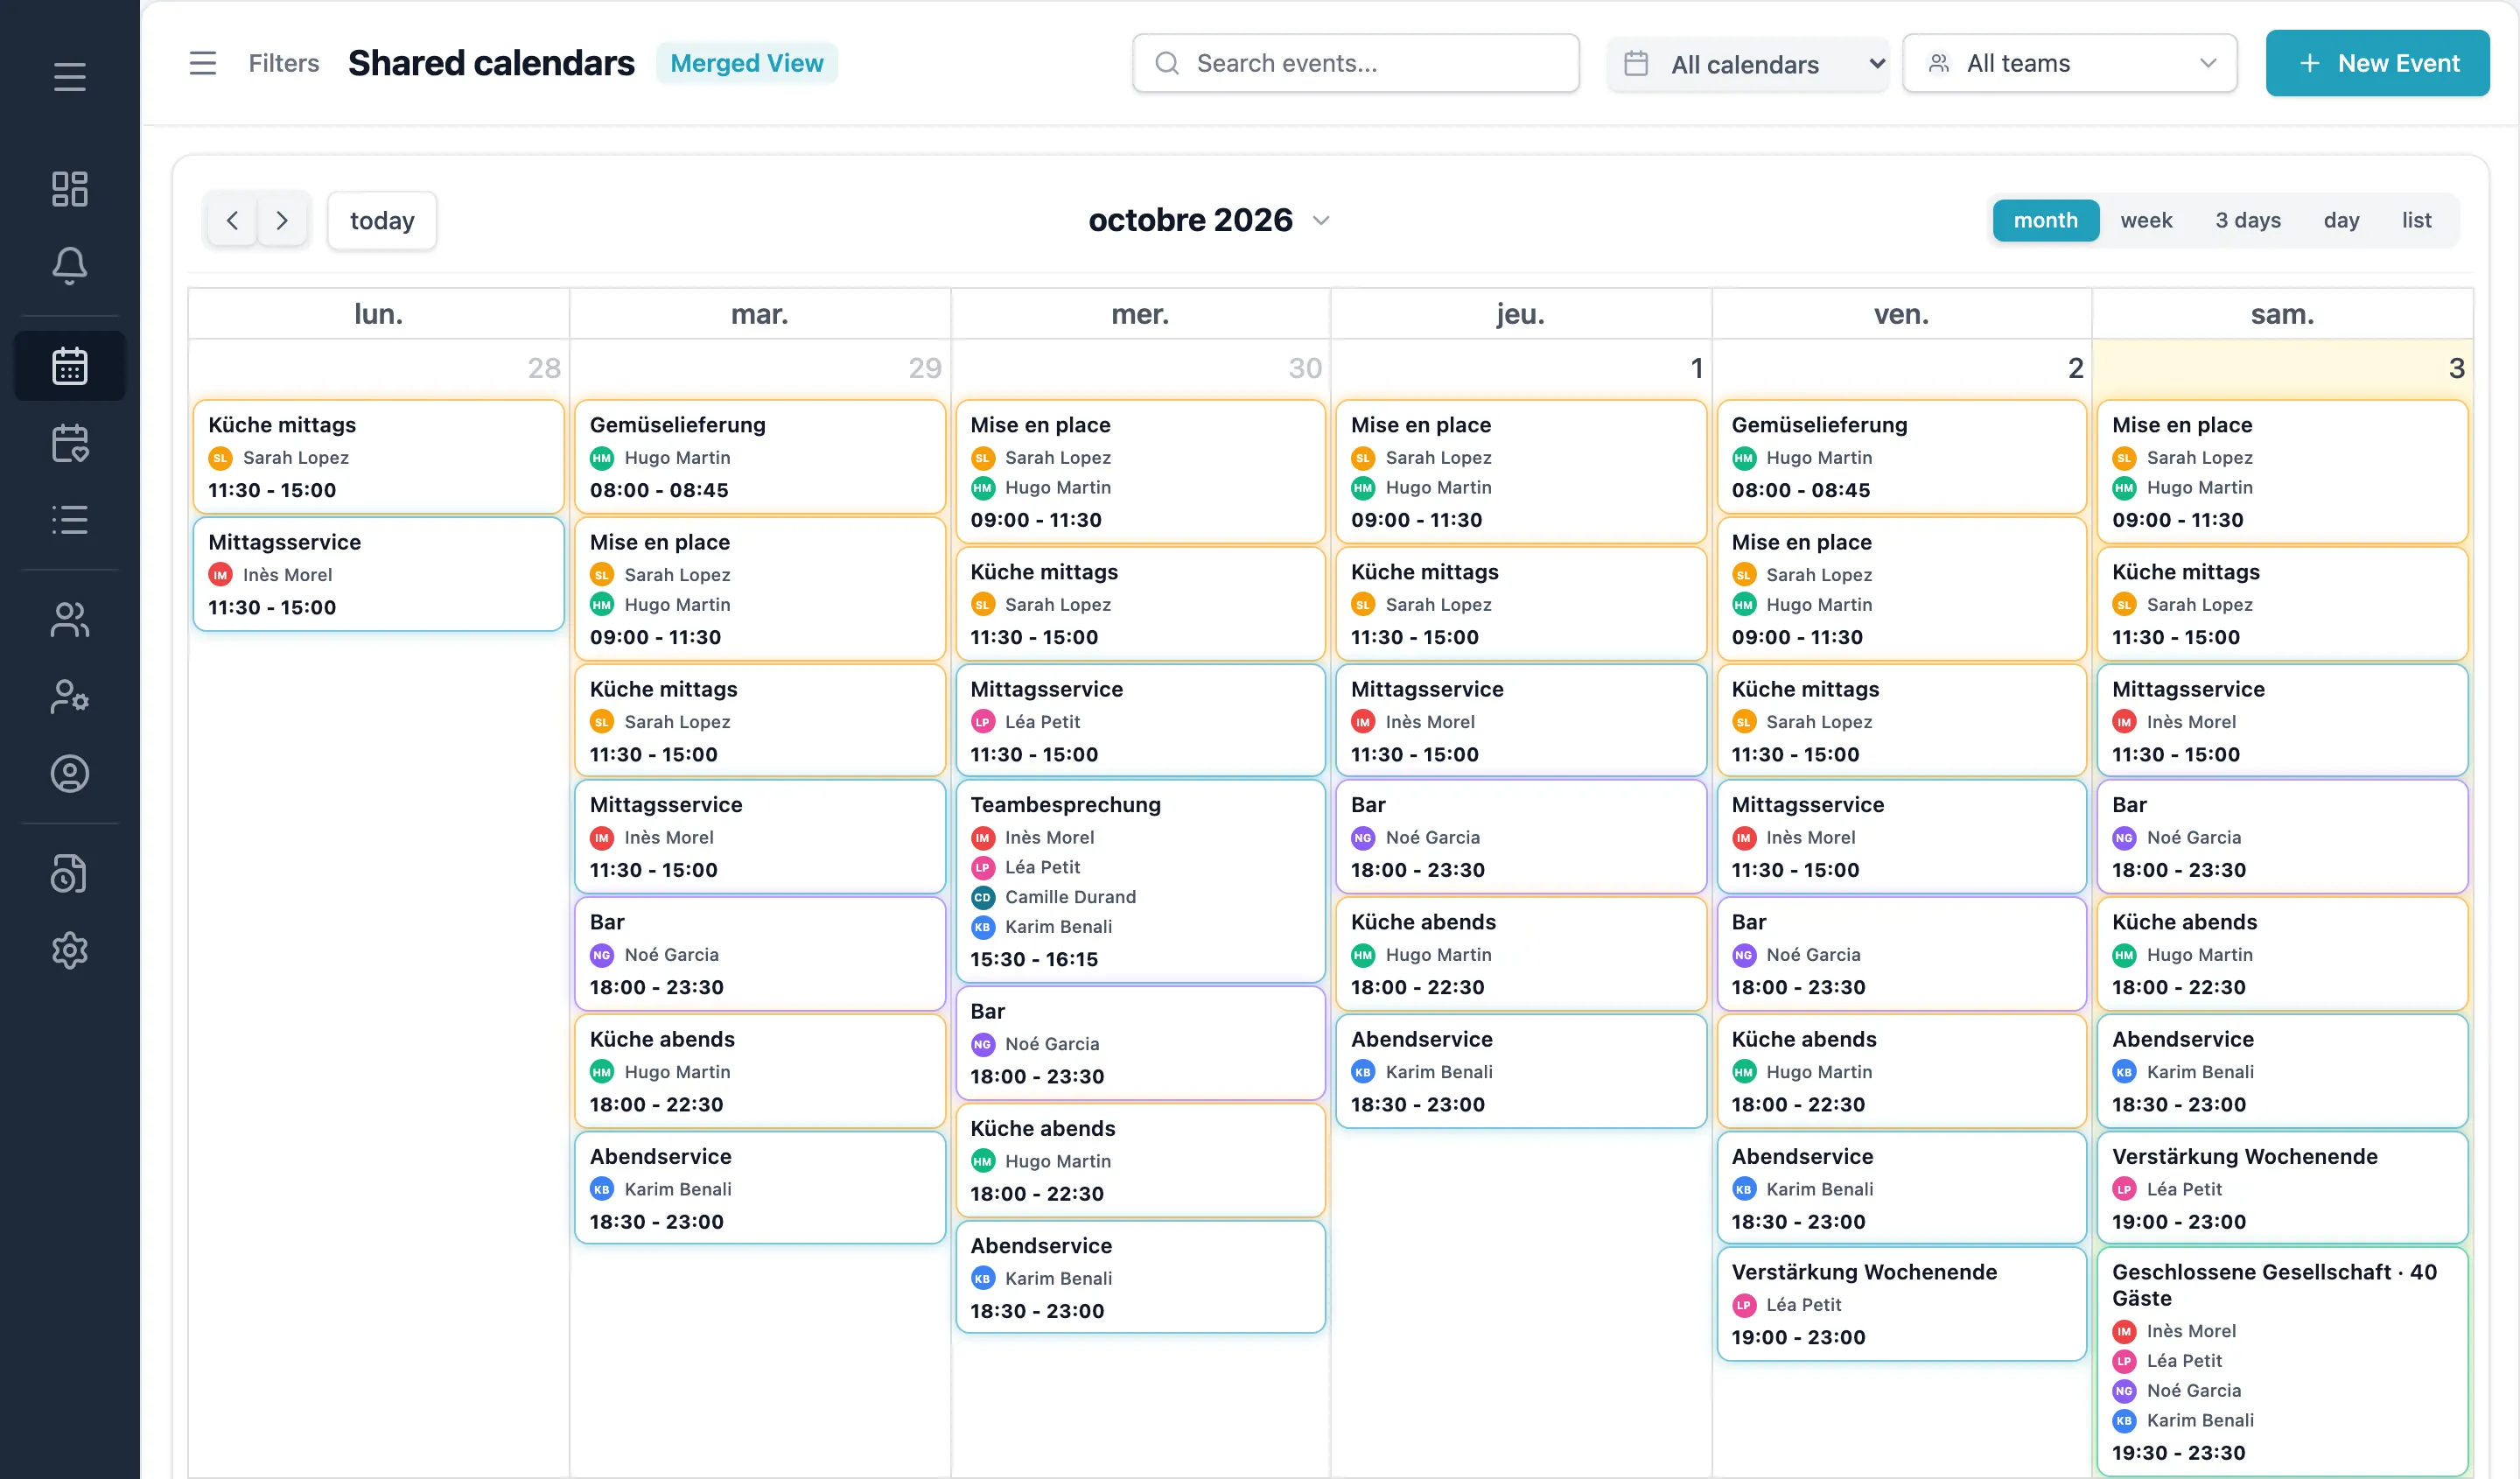Open the profile circle sidebar icon
The height and width of the screenshot is (1479, 2520).
[69, 774]
